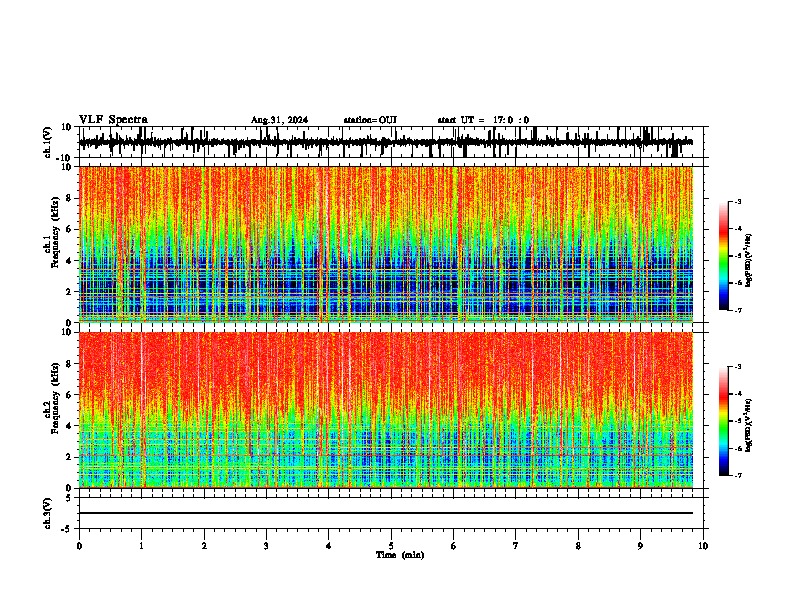This screenshot has height=612, width=792.
Task: Click time axis tick label '7'
Action: (x=516, y=546)
